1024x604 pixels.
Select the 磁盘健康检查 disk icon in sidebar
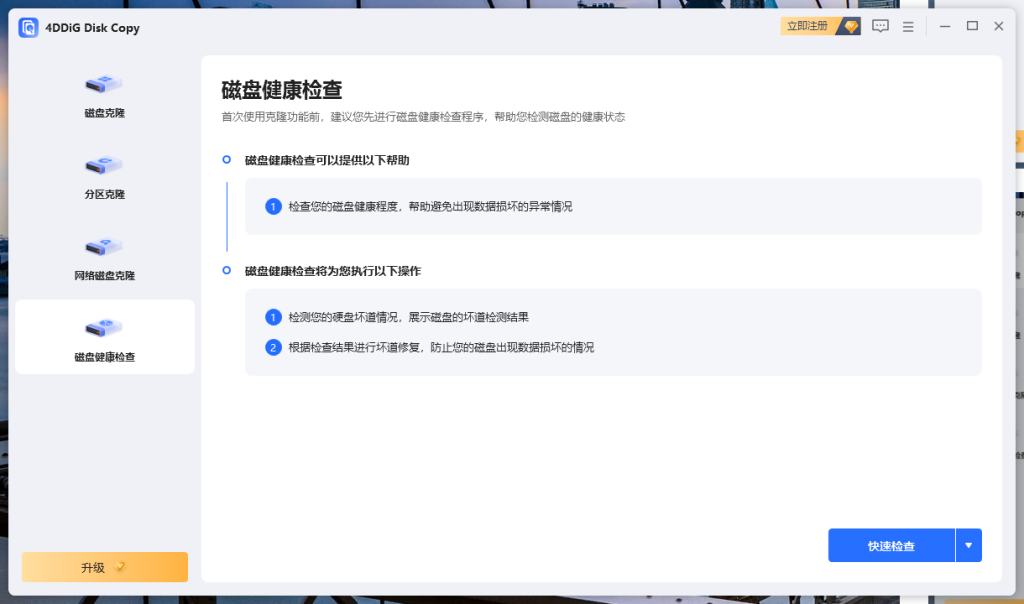pos(104,327)
